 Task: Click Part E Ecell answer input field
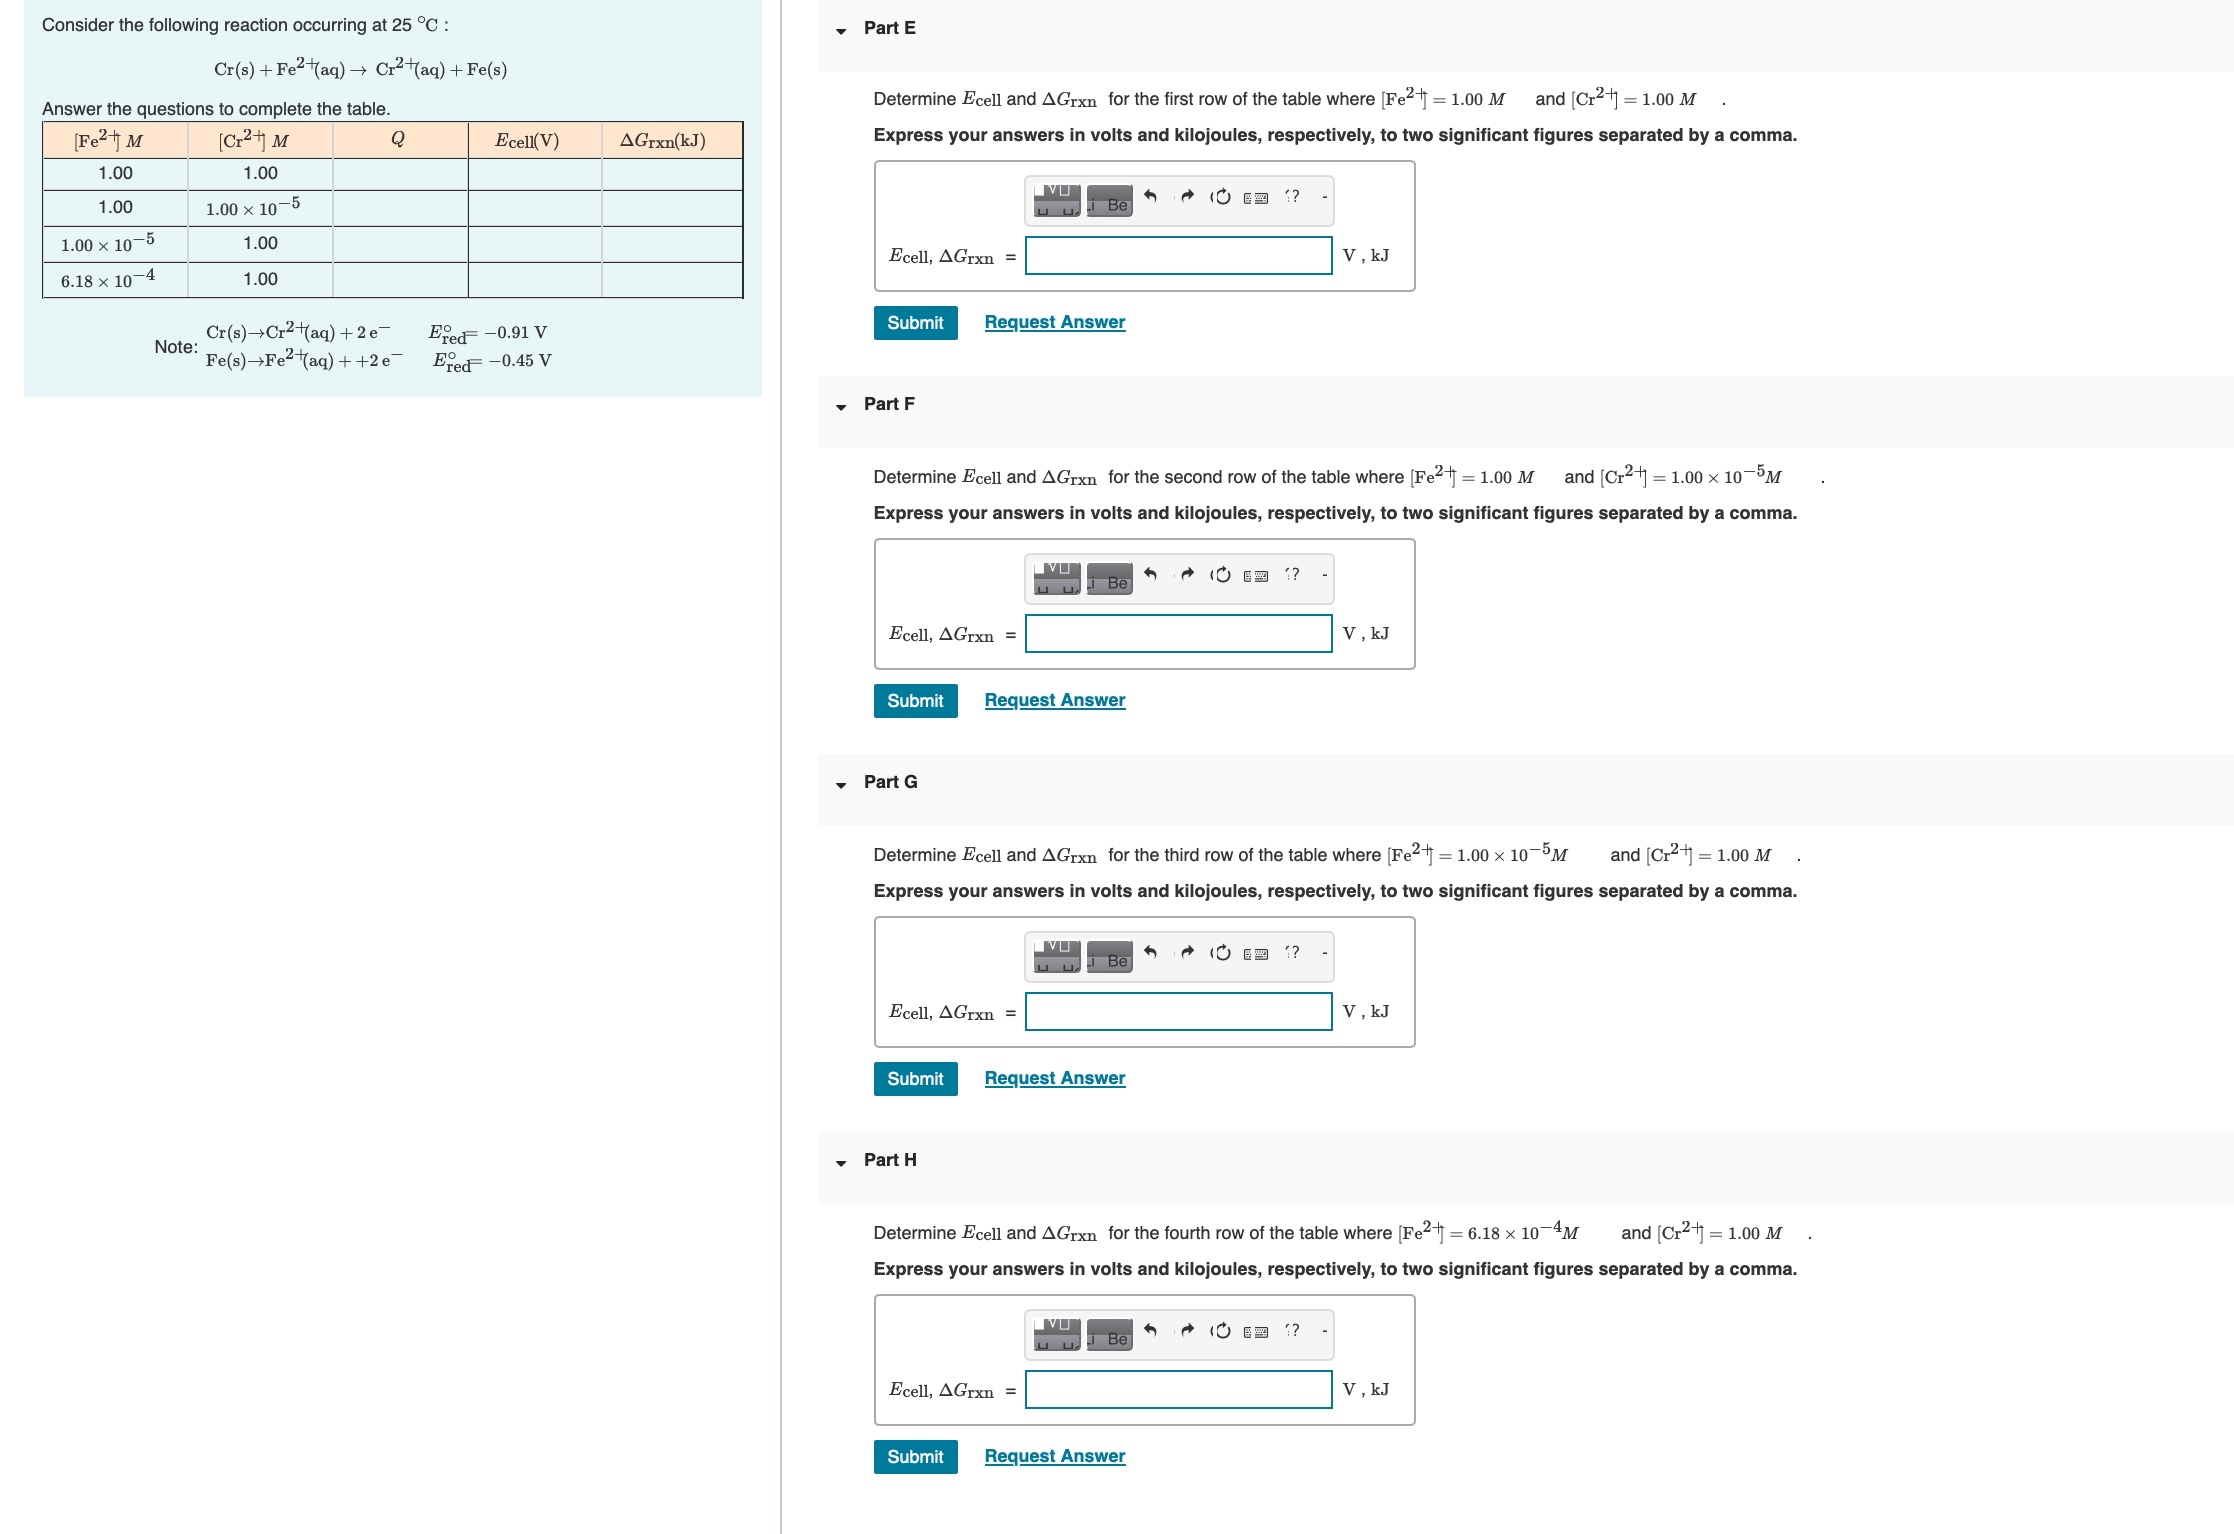[x=1178, y=255]
